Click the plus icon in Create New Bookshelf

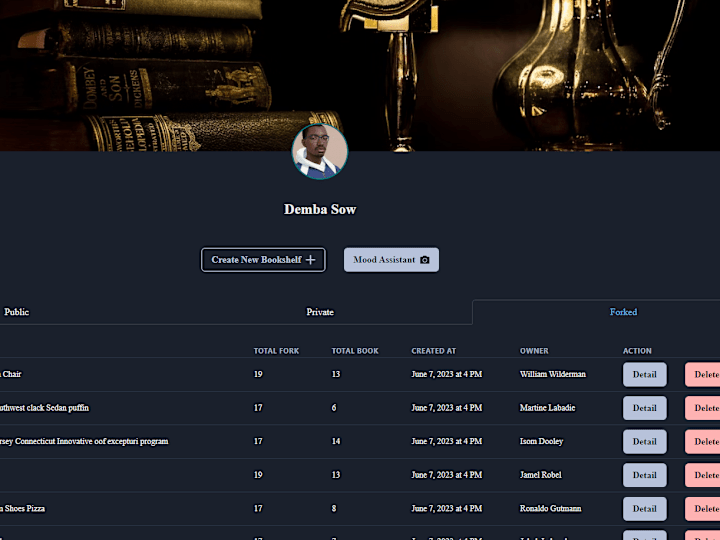point(310,259)
